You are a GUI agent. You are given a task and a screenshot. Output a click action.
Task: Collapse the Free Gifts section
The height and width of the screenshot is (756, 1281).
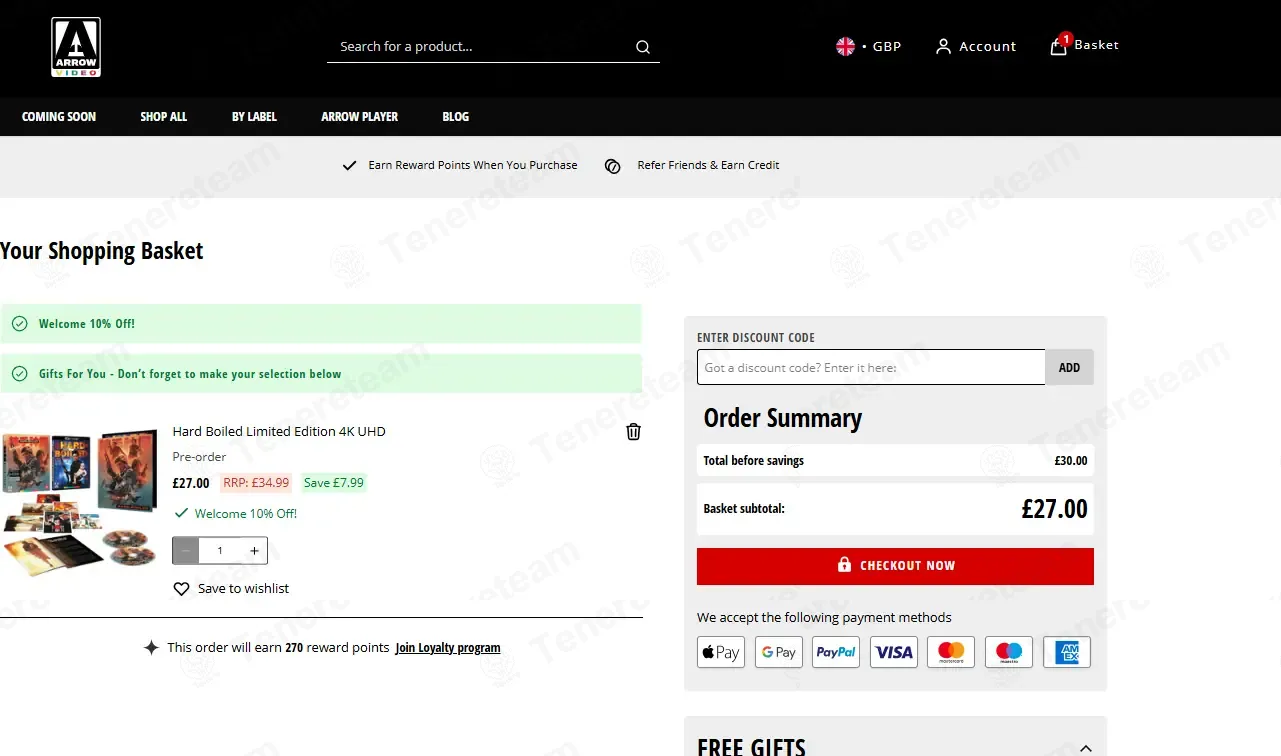point(1086,748)
